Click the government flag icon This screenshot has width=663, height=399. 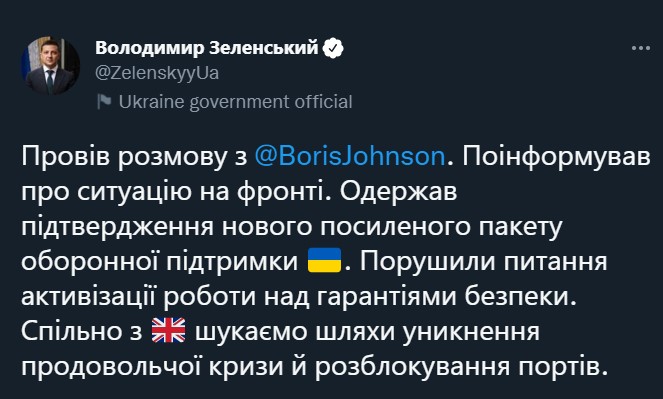point(104,102)
